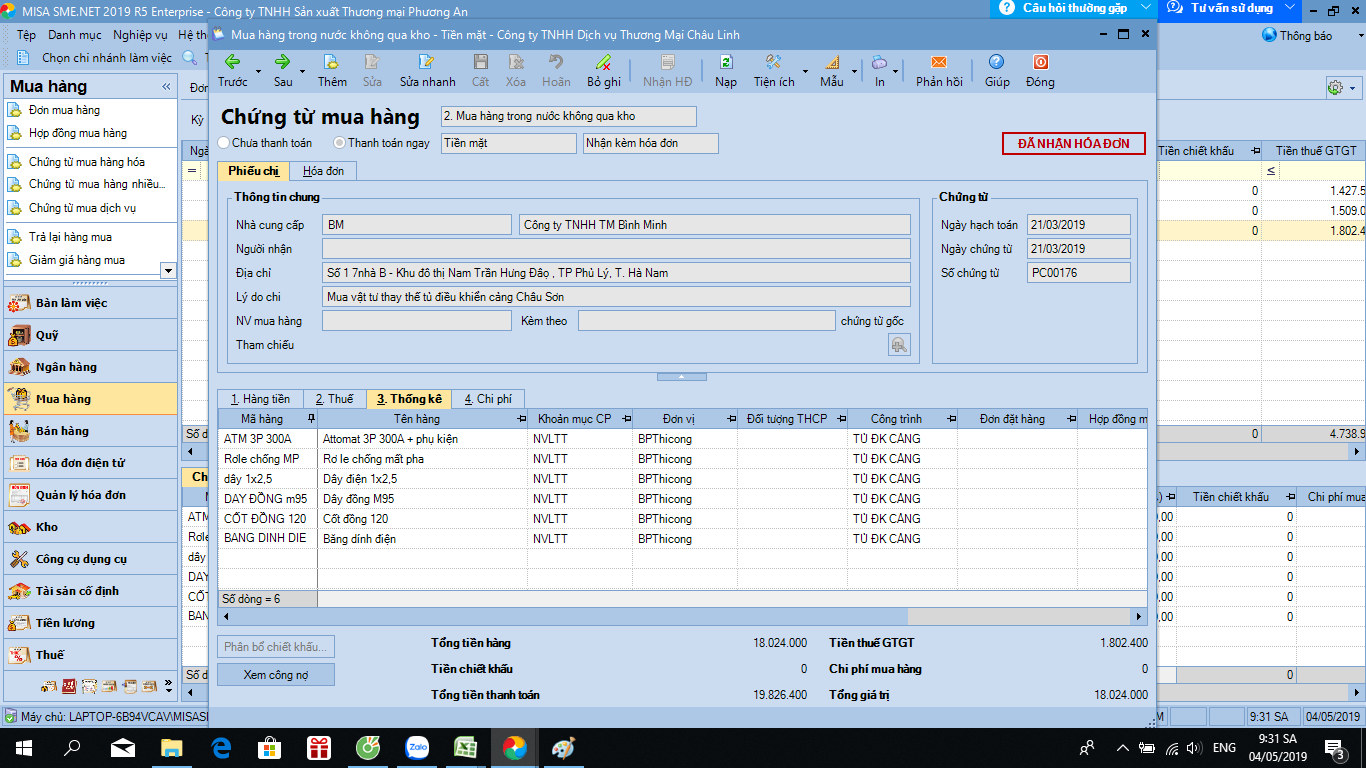Open Excel from the Windows taskbar
The height and width of the screenshot is (768, 1366).
[465, 747]
